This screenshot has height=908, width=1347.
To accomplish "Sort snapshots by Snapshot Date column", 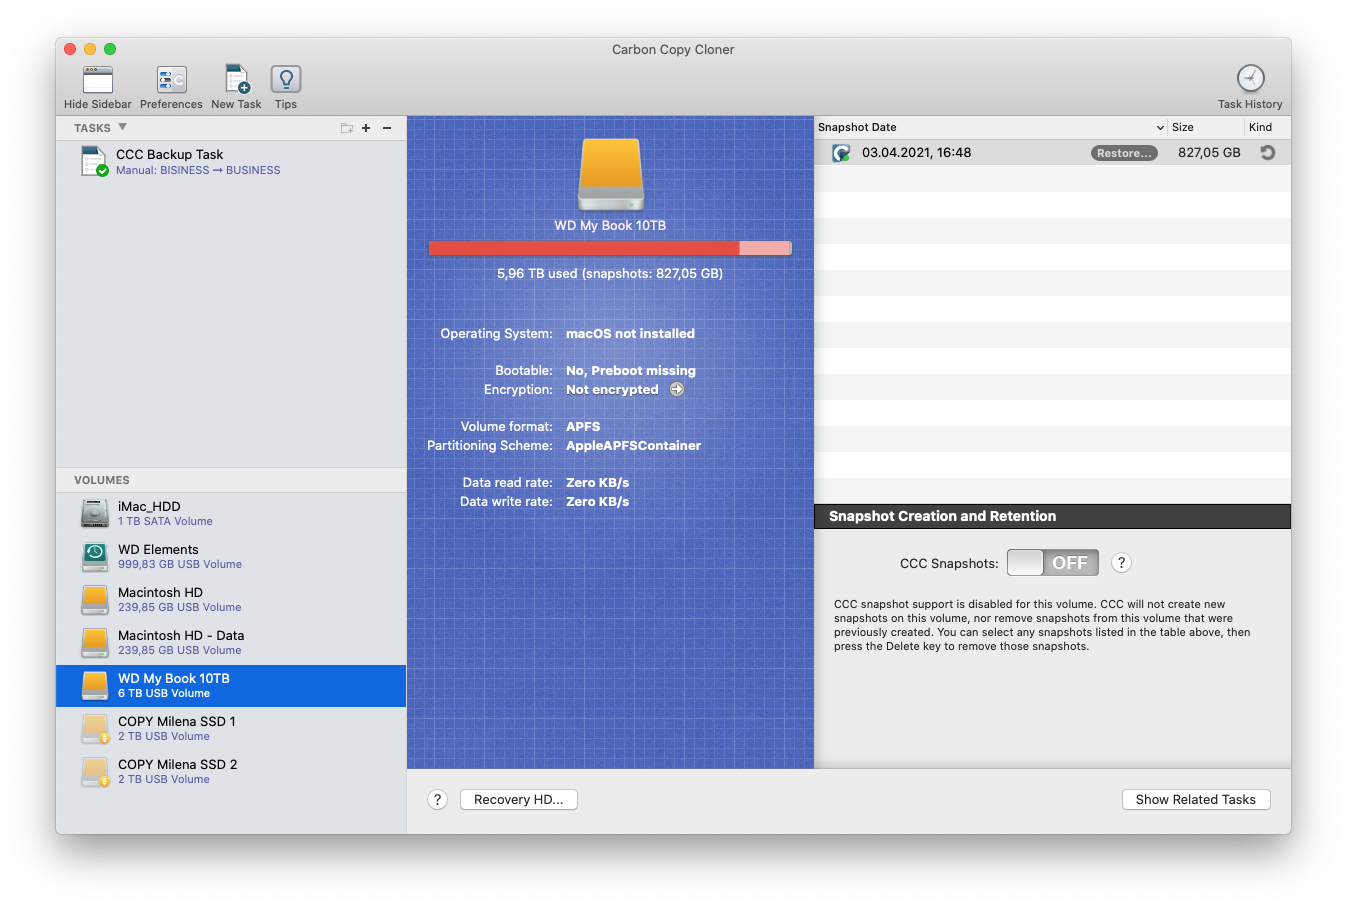I will tap(990, 127).
